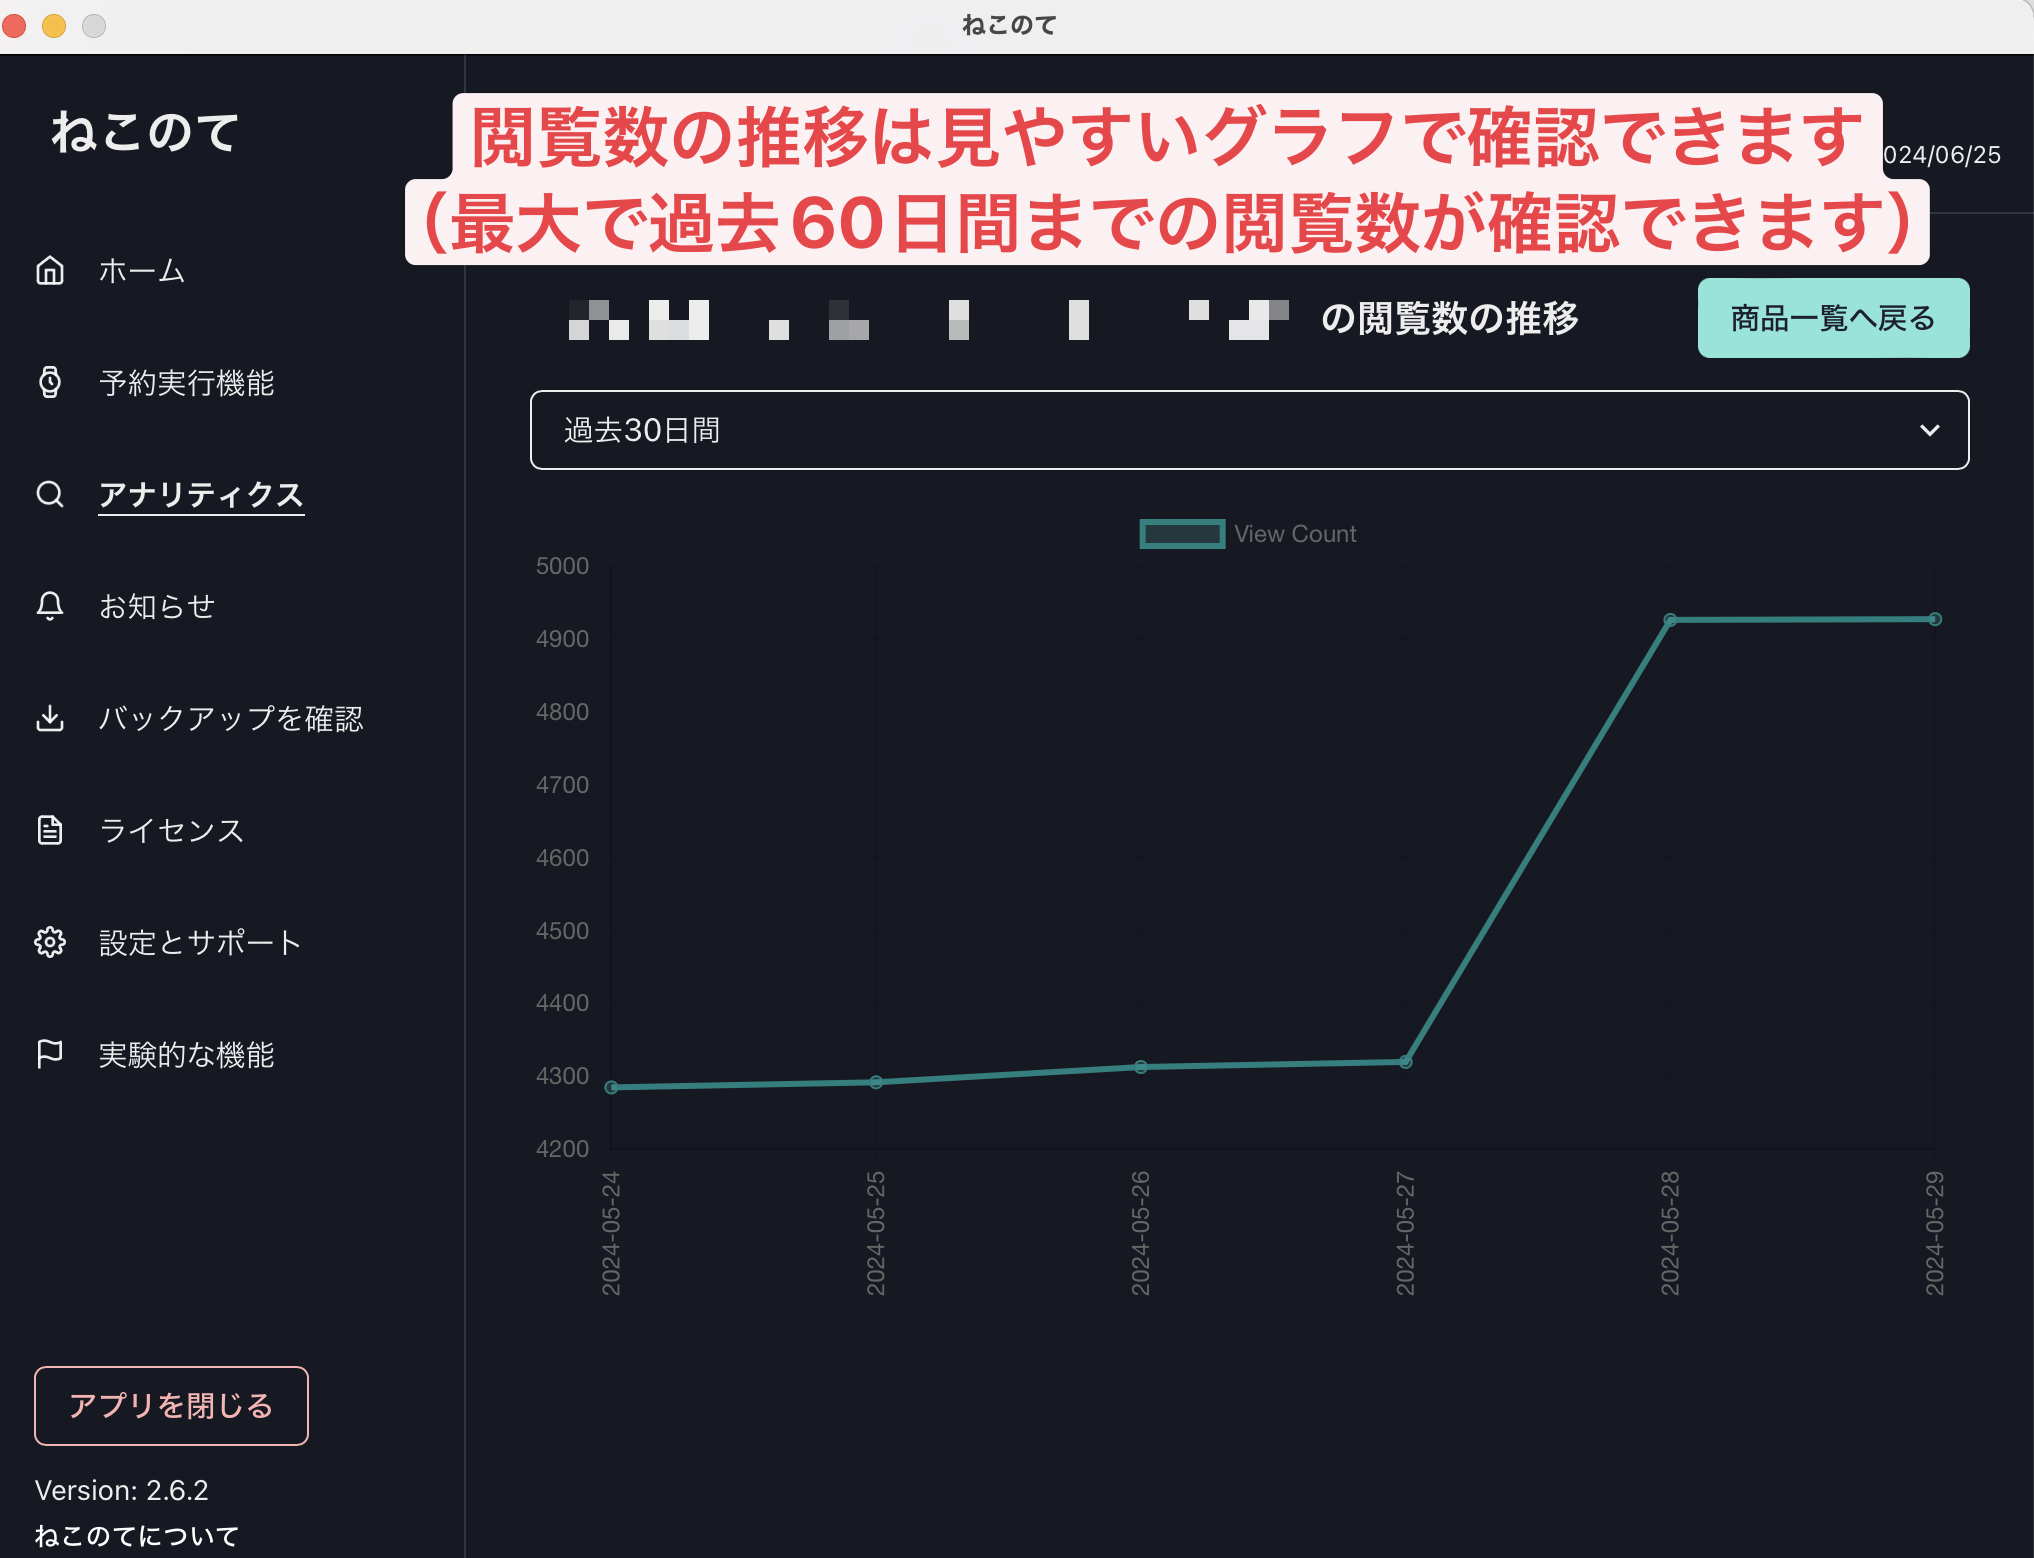The height and width of the screenshot is (1558, 2034).
Task: Open バックアップを確認 page
Action: pos(231,718)
